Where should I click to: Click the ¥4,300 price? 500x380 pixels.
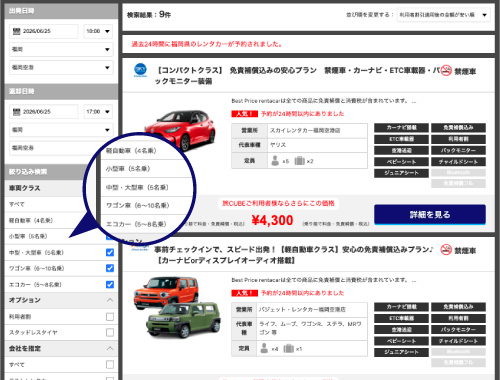[272, 220]
